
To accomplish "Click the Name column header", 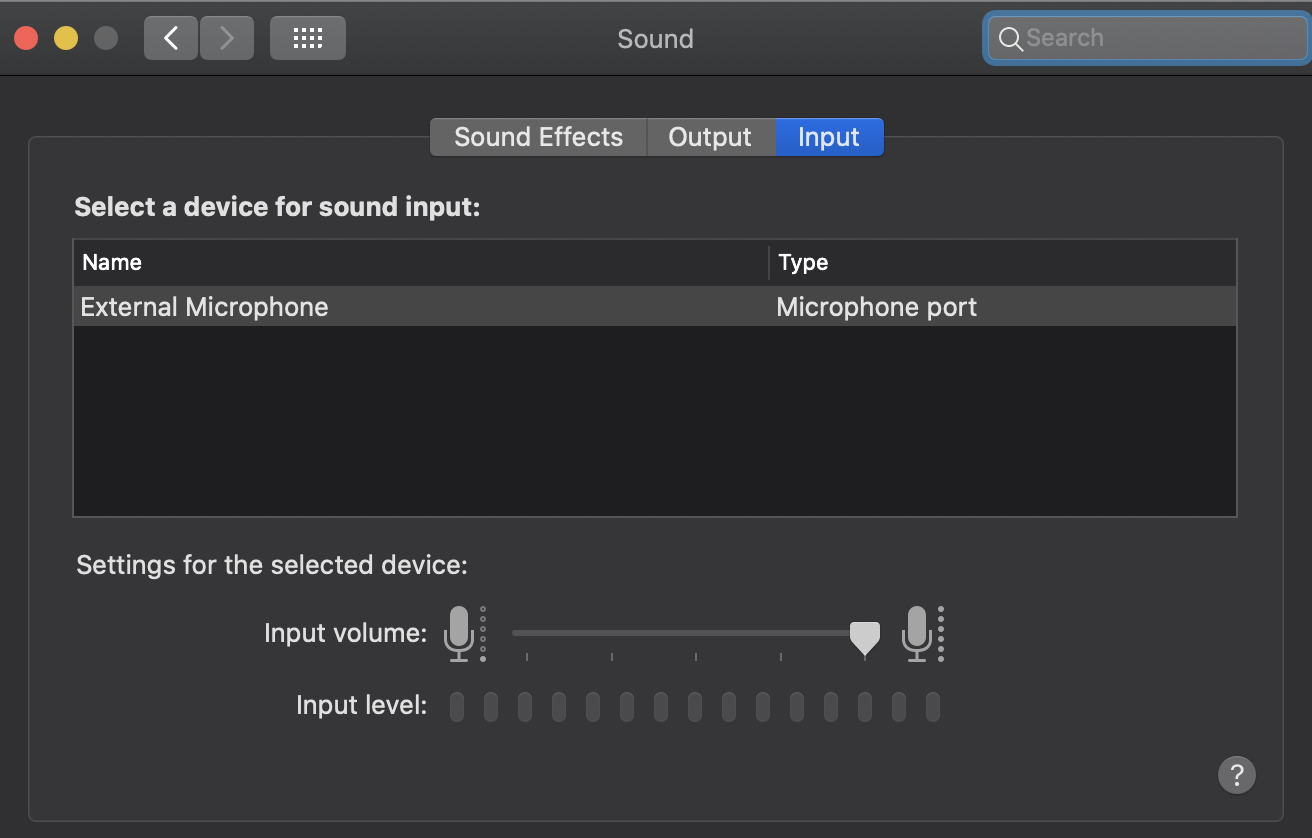I will (x=112, y=262).
